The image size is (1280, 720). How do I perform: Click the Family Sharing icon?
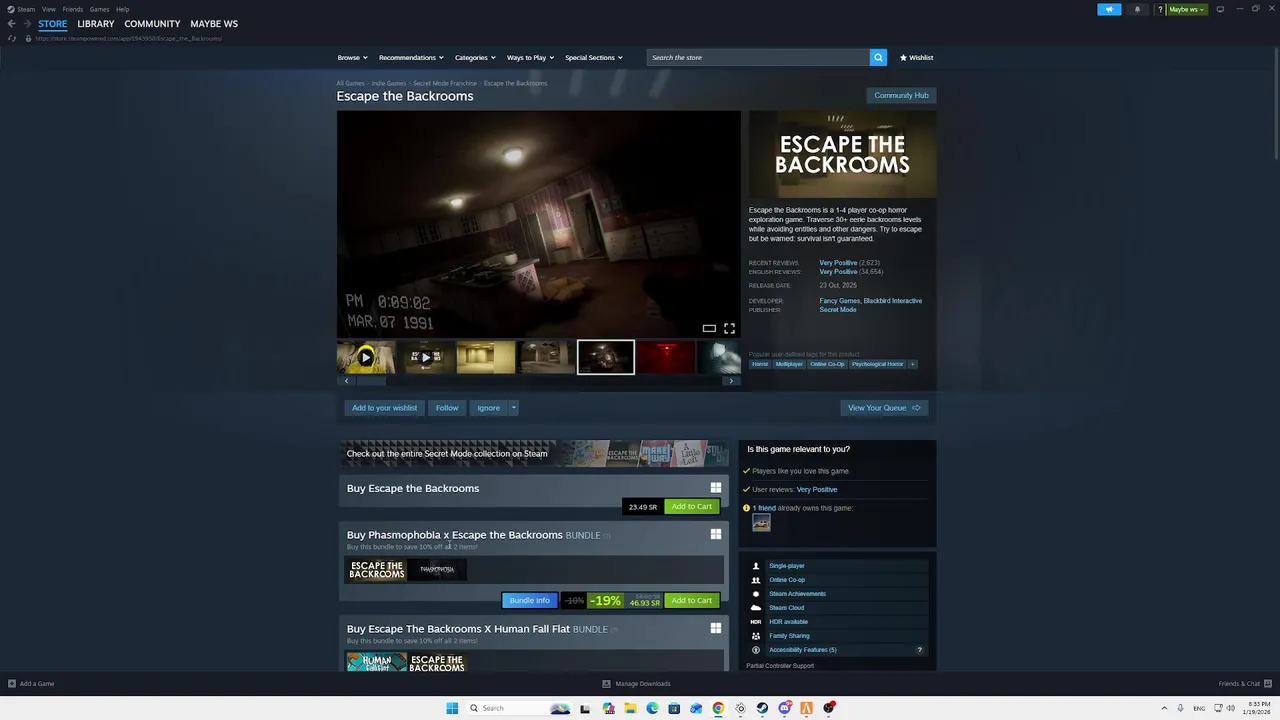pos(756,636)
